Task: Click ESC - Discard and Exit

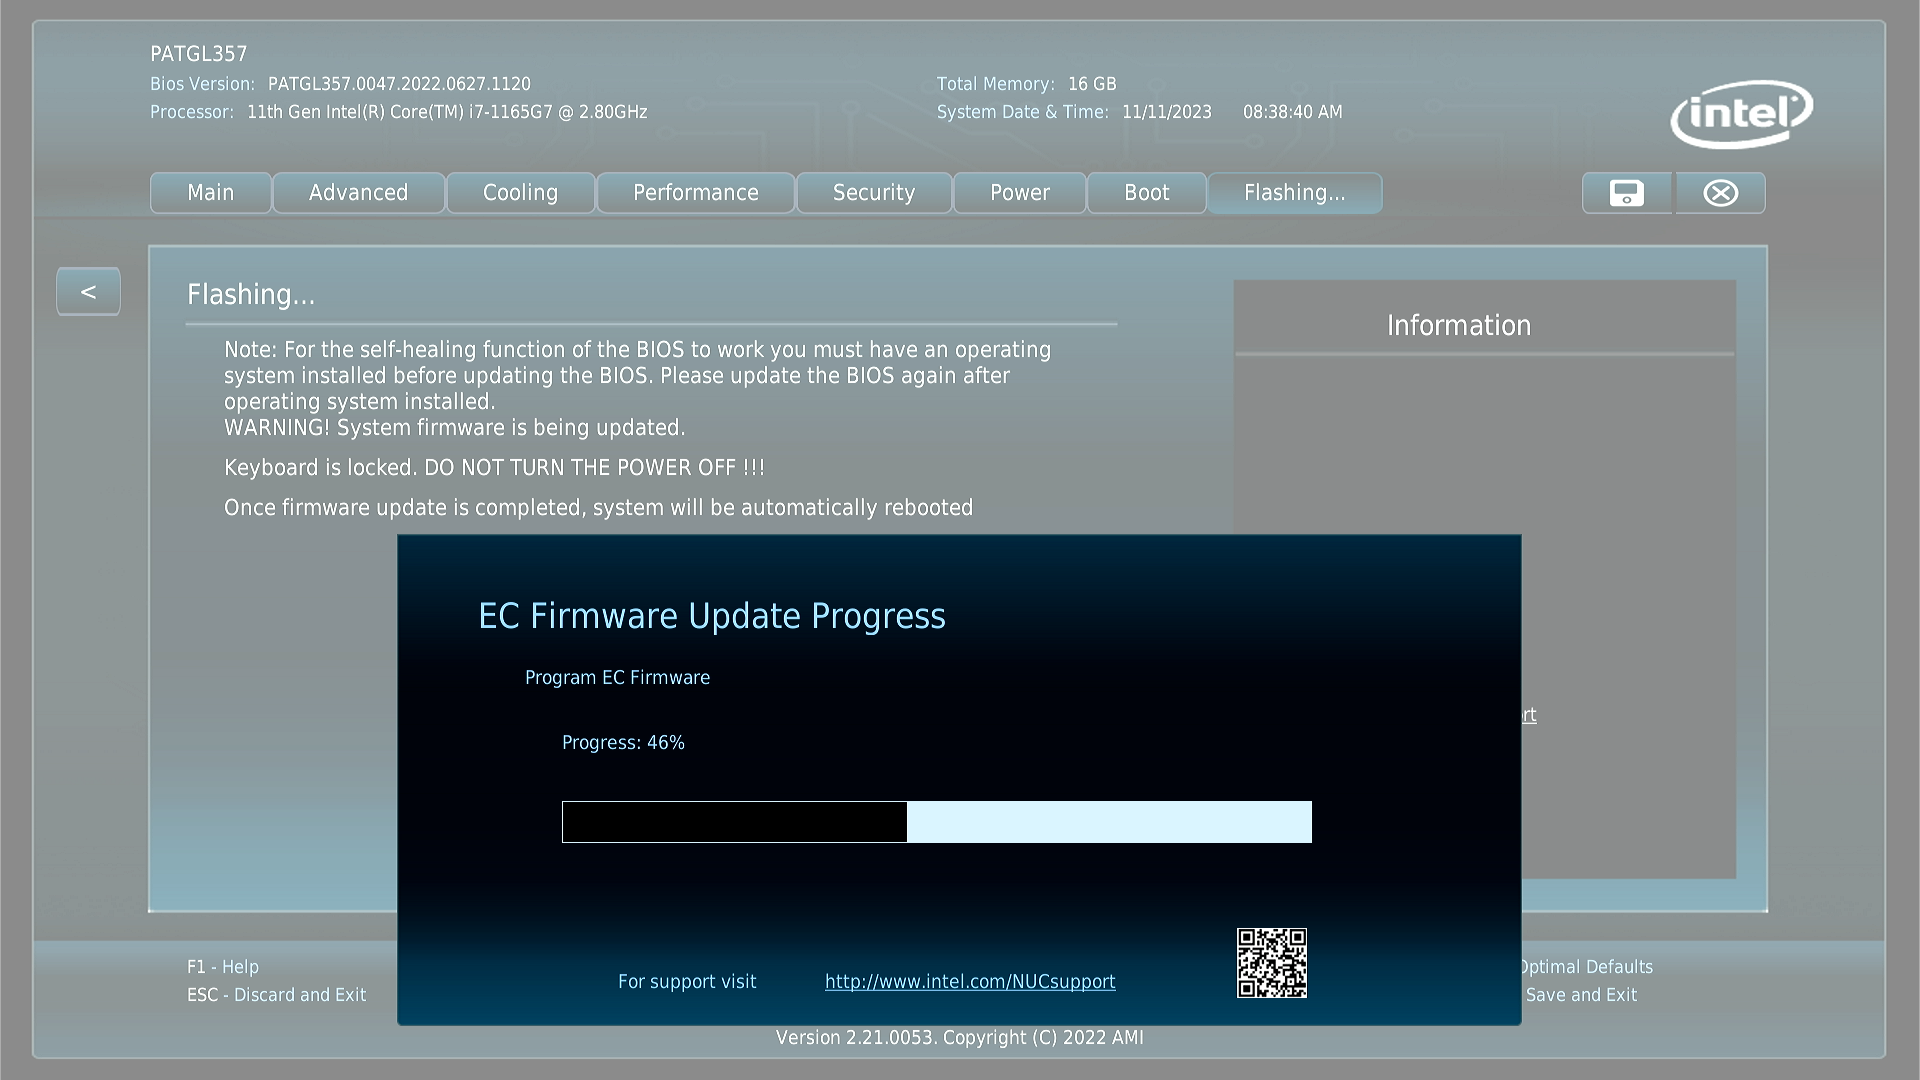Action: 276,995
